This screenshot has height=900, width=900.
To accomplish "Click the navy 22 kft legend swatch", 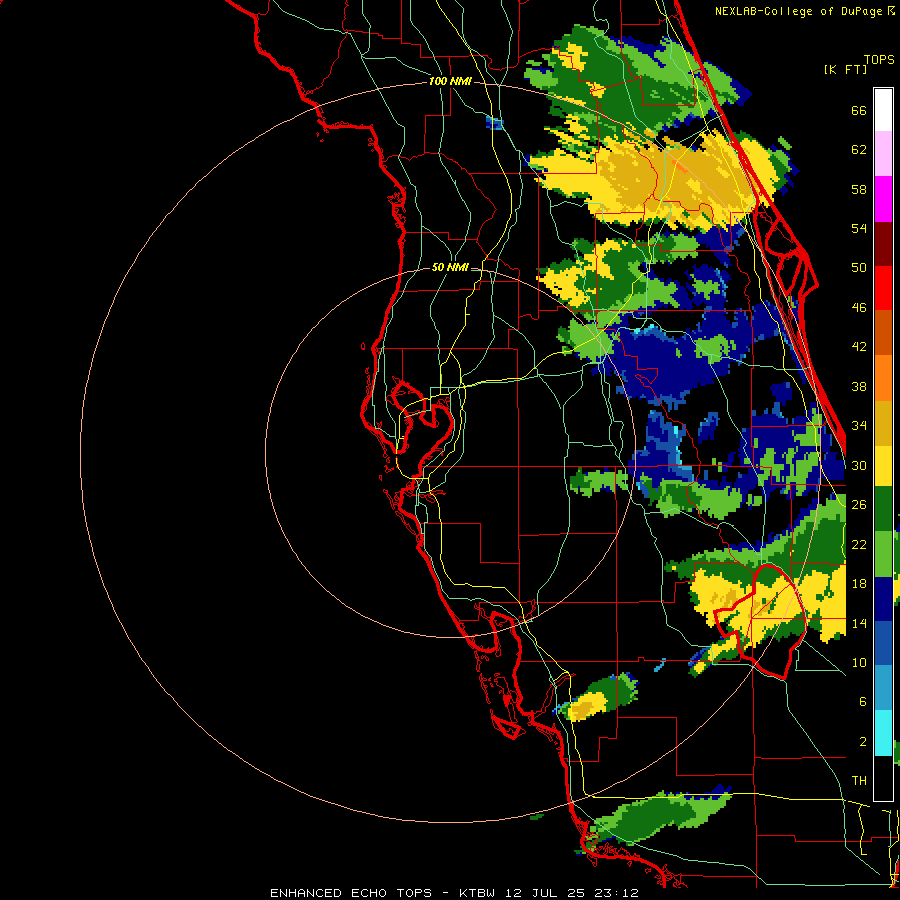I will (x=883, y=599).
